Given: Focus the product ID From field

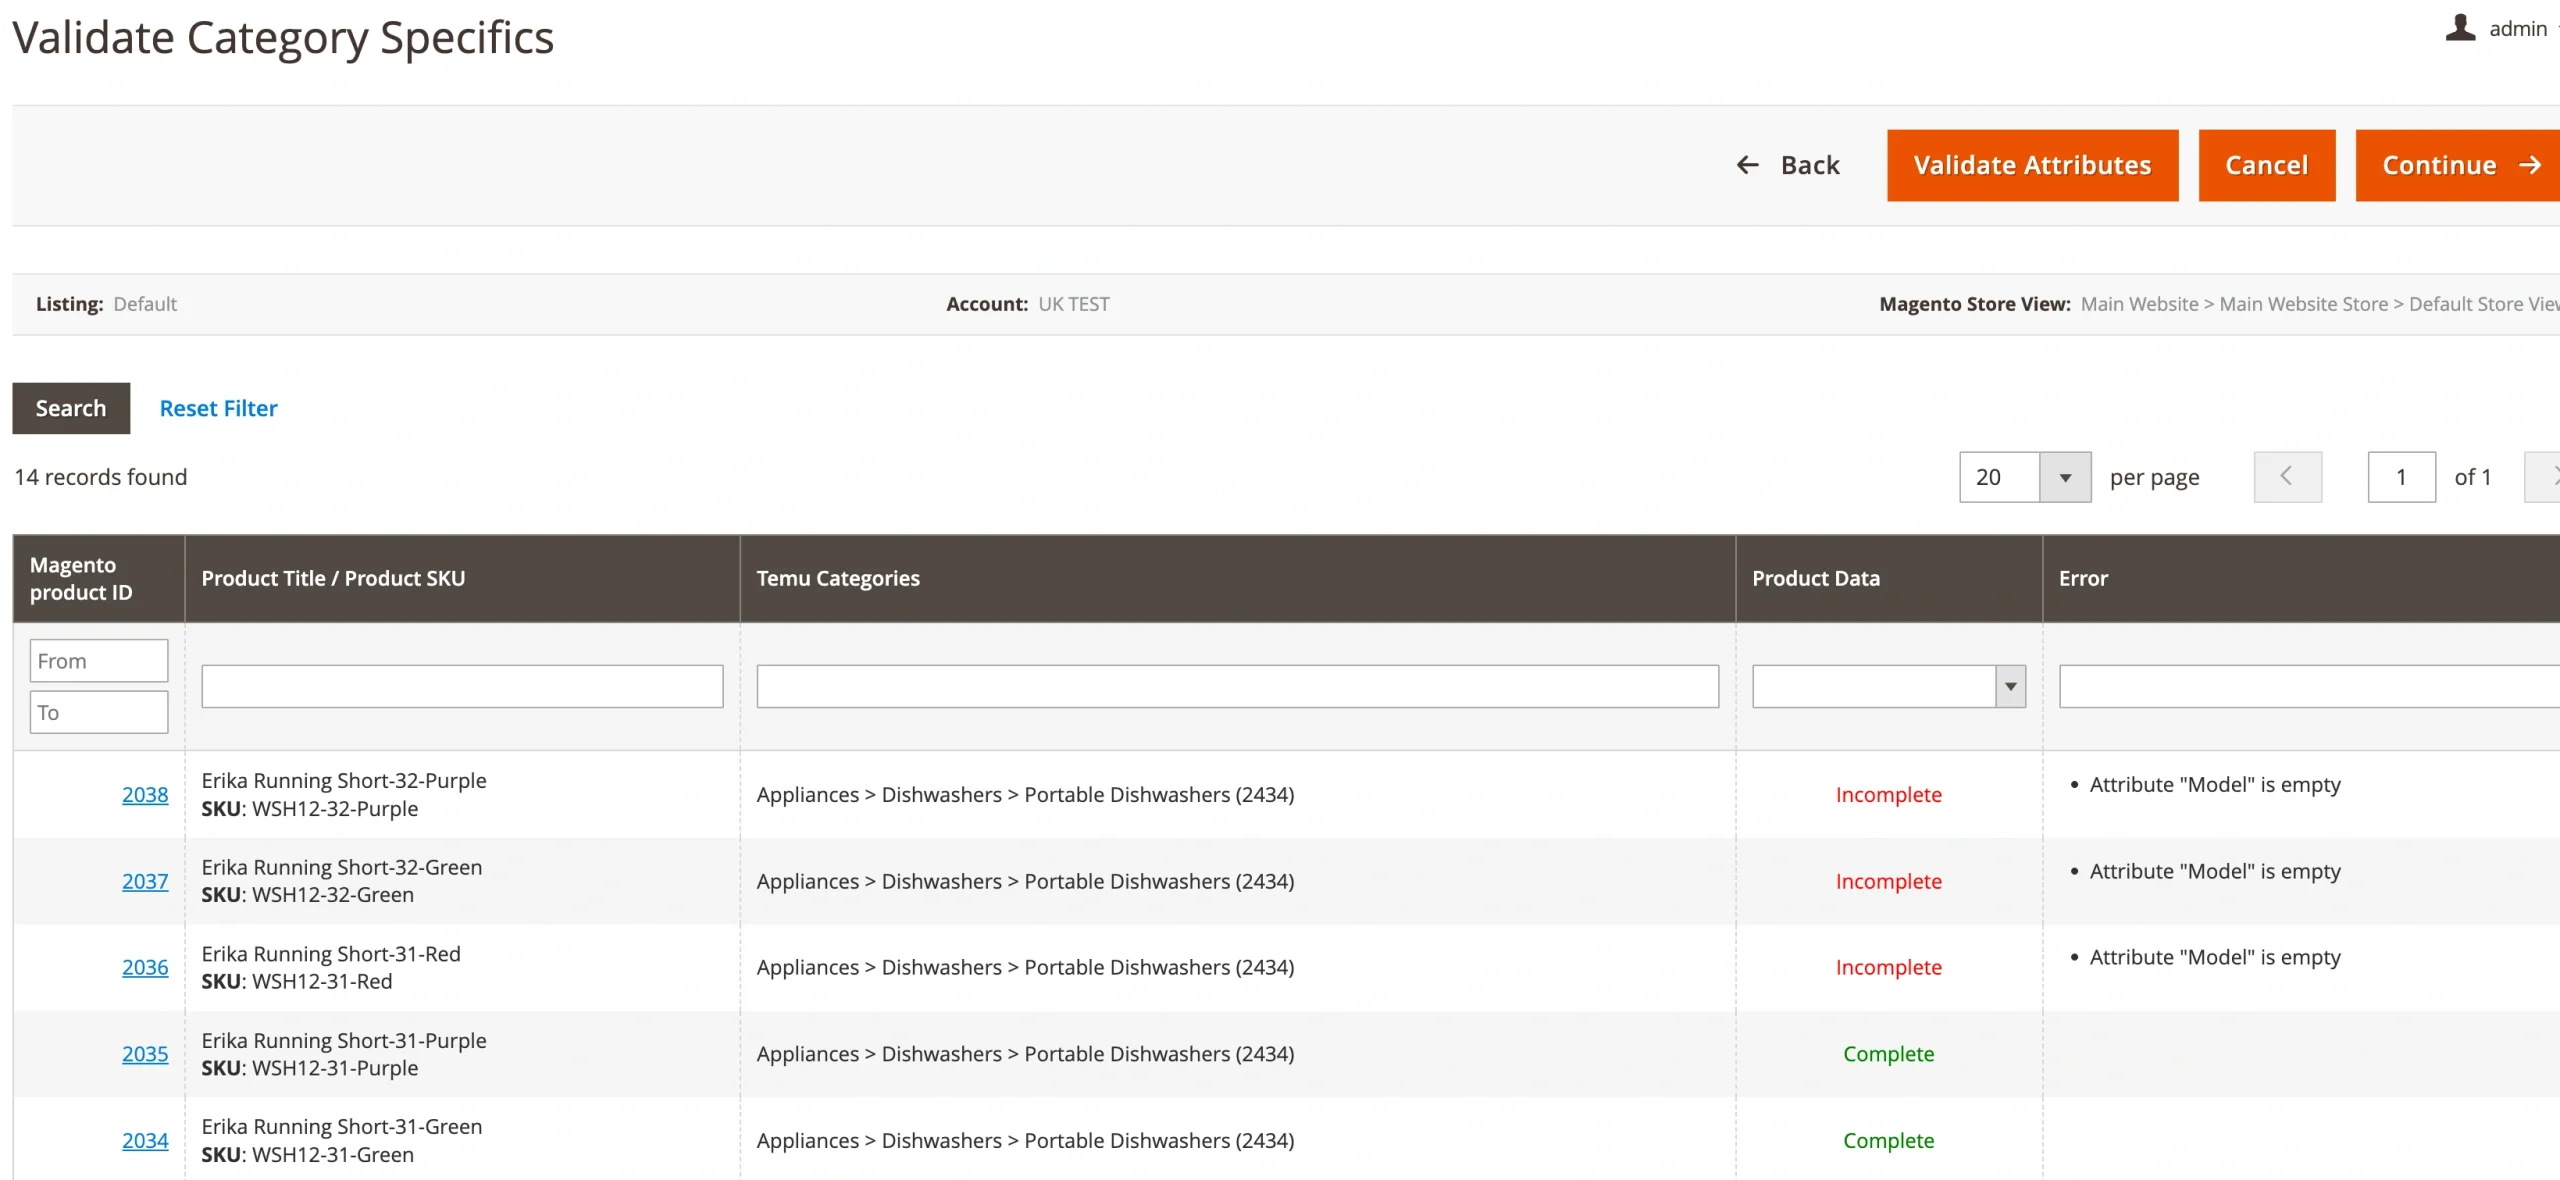Looking at the screenshot, I should [x=98, y=661].
